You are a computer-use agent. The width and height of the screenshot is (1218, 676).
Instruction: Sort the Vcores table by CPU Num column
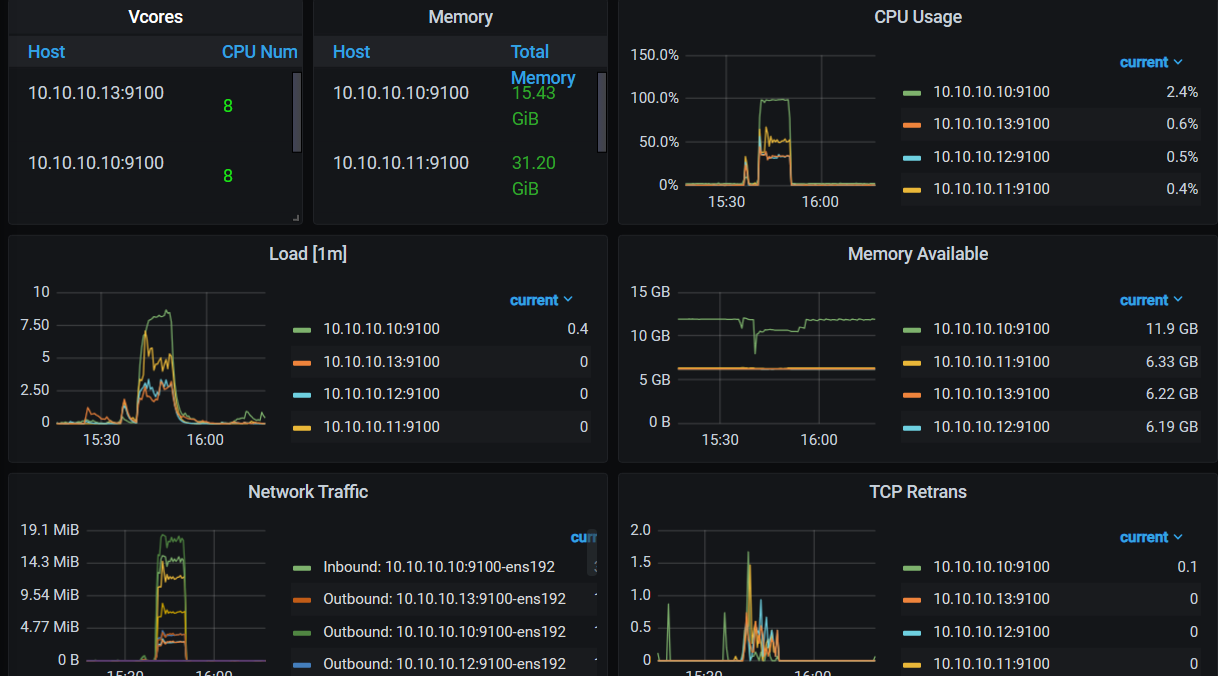pos(259,52)
